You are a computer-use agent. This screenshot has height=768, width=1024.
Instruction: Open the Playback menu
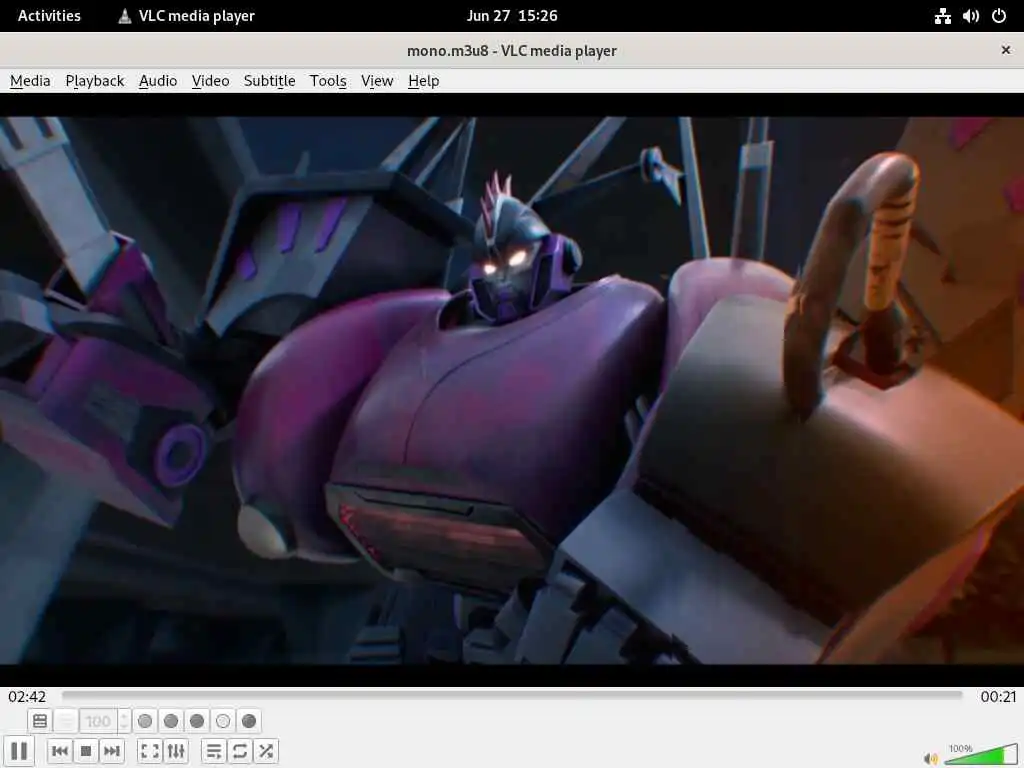95,81
